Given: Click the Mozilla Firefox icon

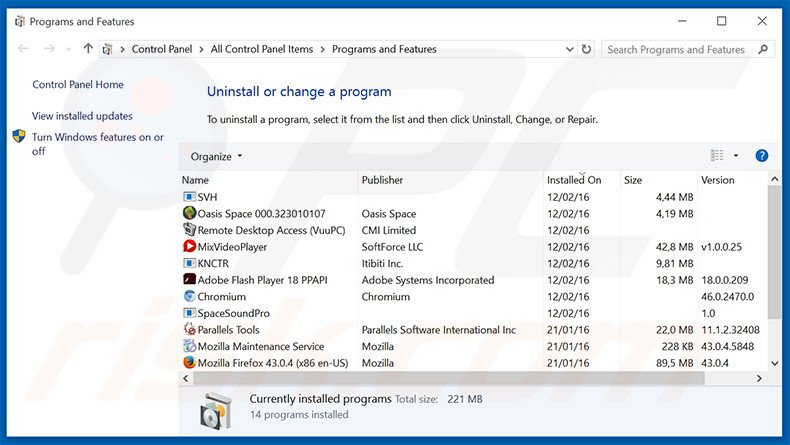Looking at the screenshot, I should (189, 362).
